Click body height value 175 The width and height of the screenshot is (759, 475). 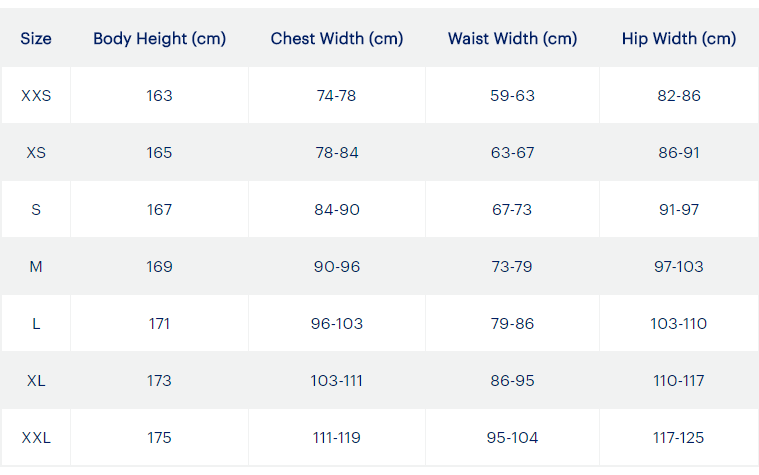tap(159, 438)
